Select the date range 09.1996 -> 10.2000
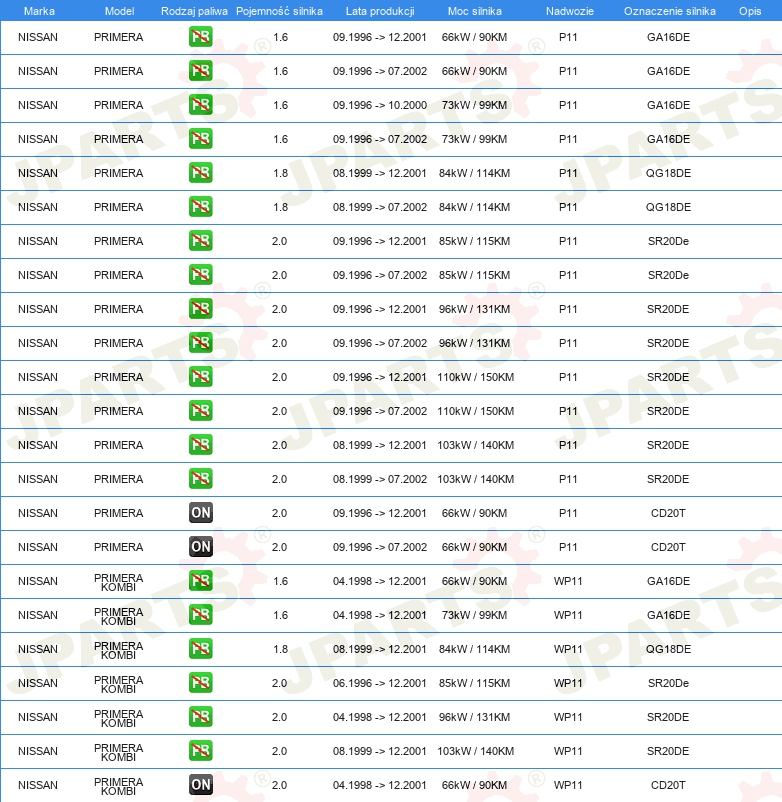 point(379,105)
